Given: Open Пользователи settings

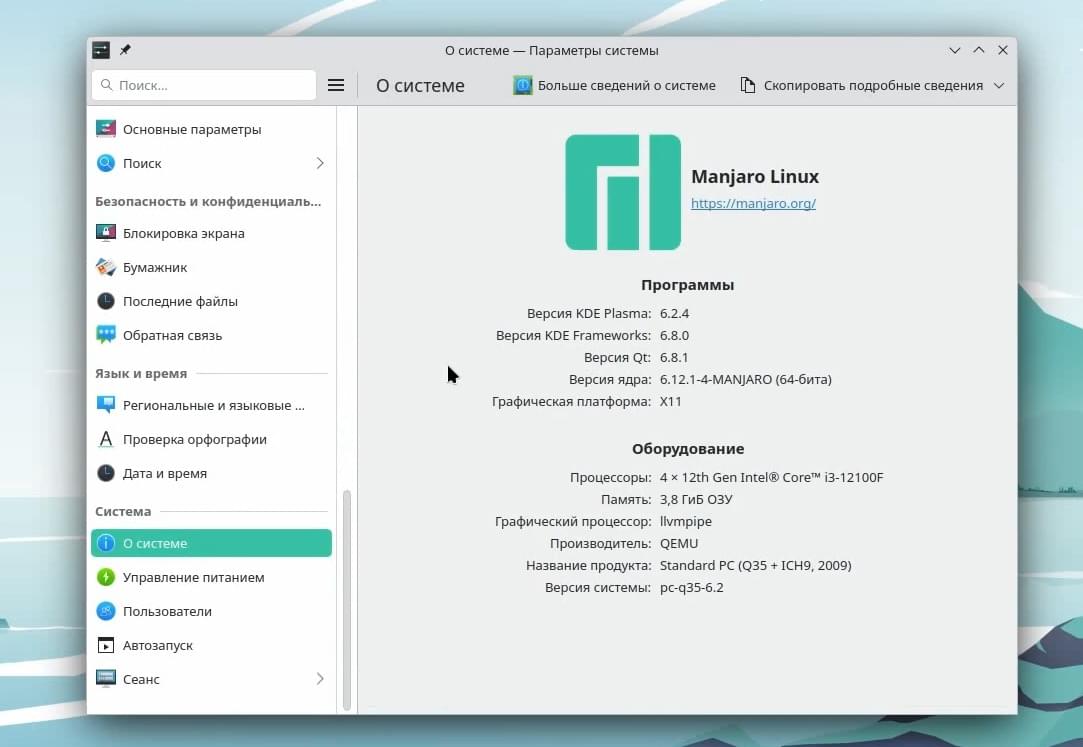Looking at the screenshot, I should click(211, 611).
